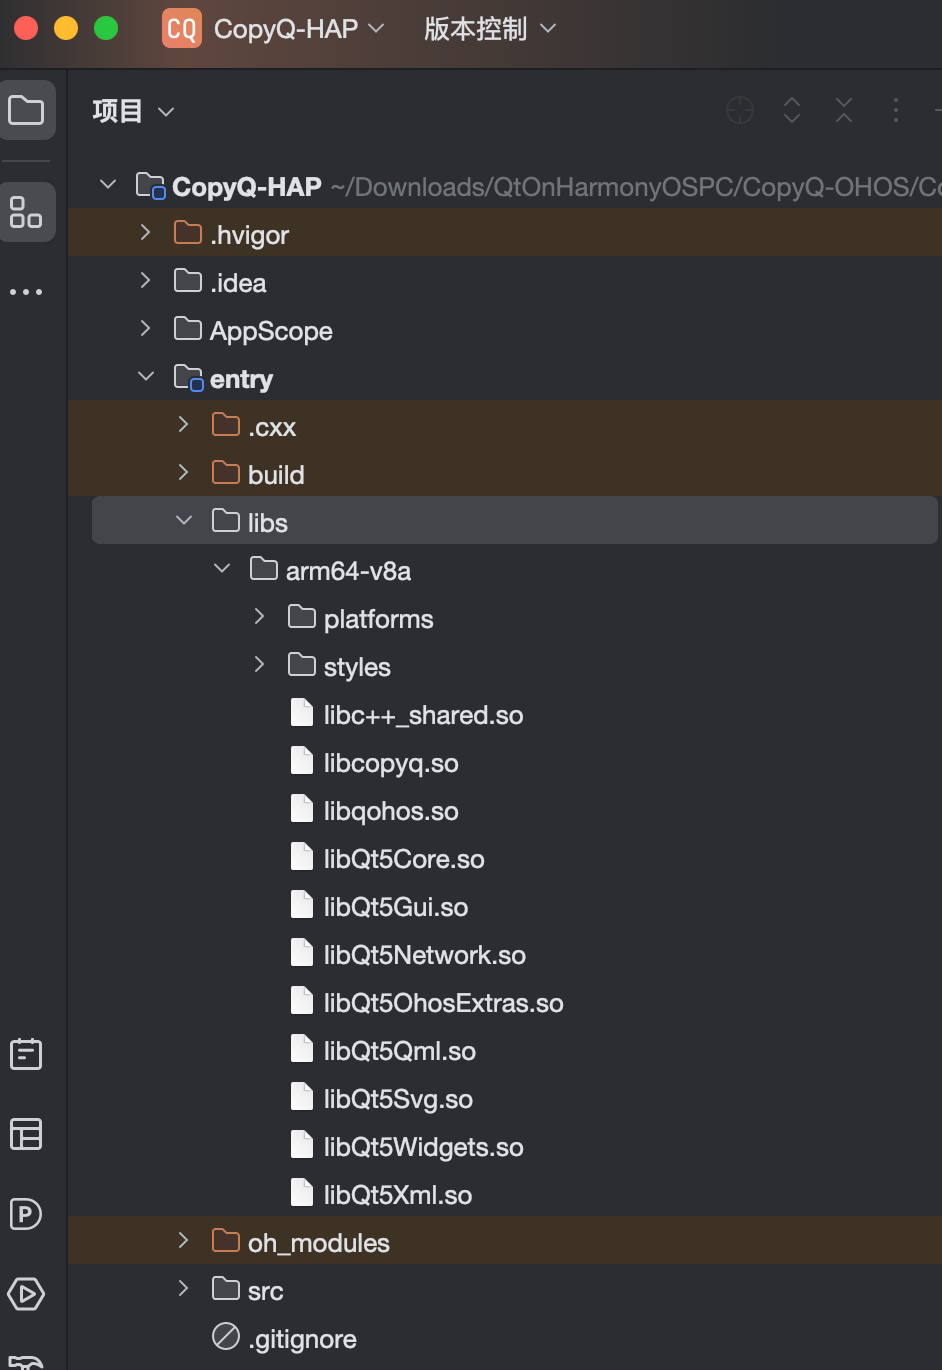Image resolution: width=942 pixels, height=1370 pixels.
Task: Select libqohos.so file
Action: (391, 811)
